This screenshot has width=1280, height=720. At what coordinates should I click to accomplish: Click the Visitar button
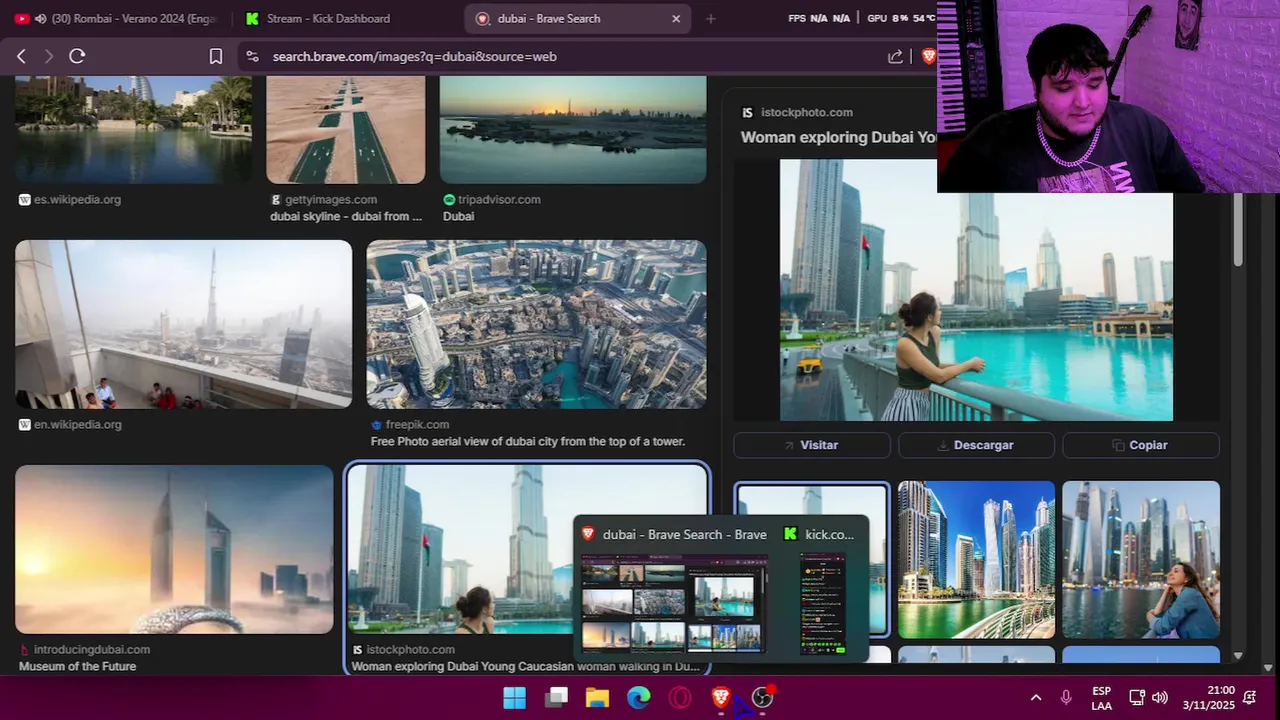811,445
